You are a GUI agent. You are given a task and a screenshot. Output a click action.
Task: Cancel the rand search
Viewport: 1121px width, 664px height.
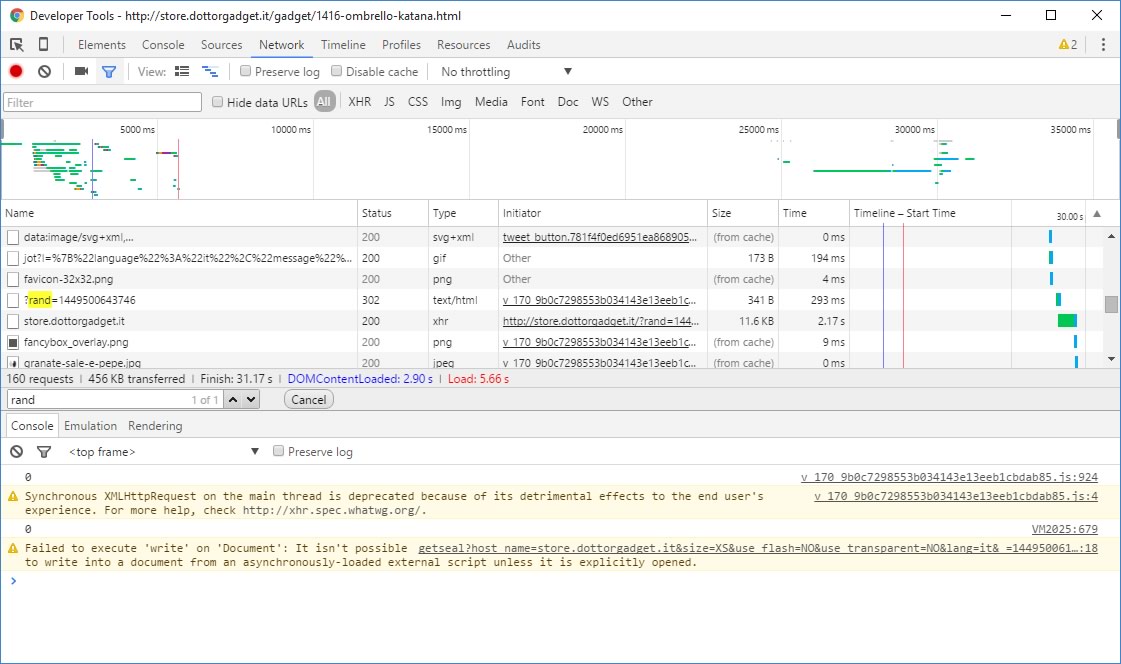(309, 400)
